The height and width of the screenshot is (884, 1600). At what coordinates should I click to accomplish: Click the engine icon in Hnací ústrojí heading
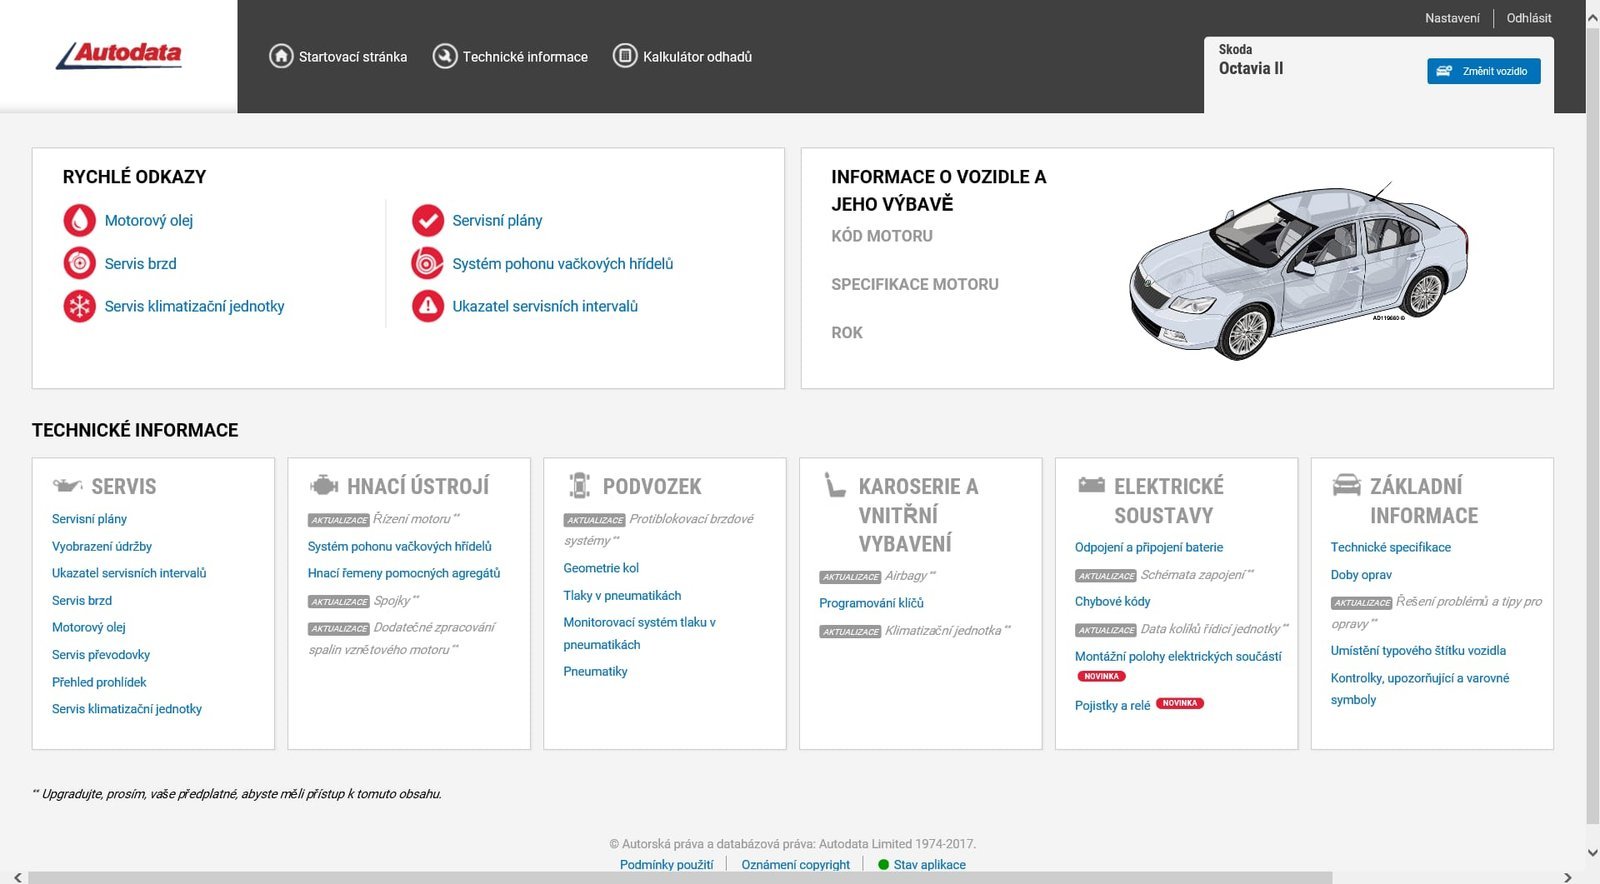324,486
